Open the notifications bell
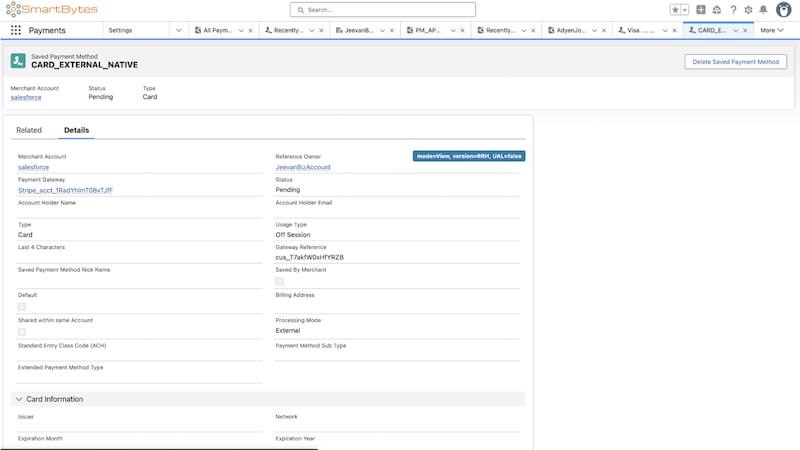 [x=763, y=10]
